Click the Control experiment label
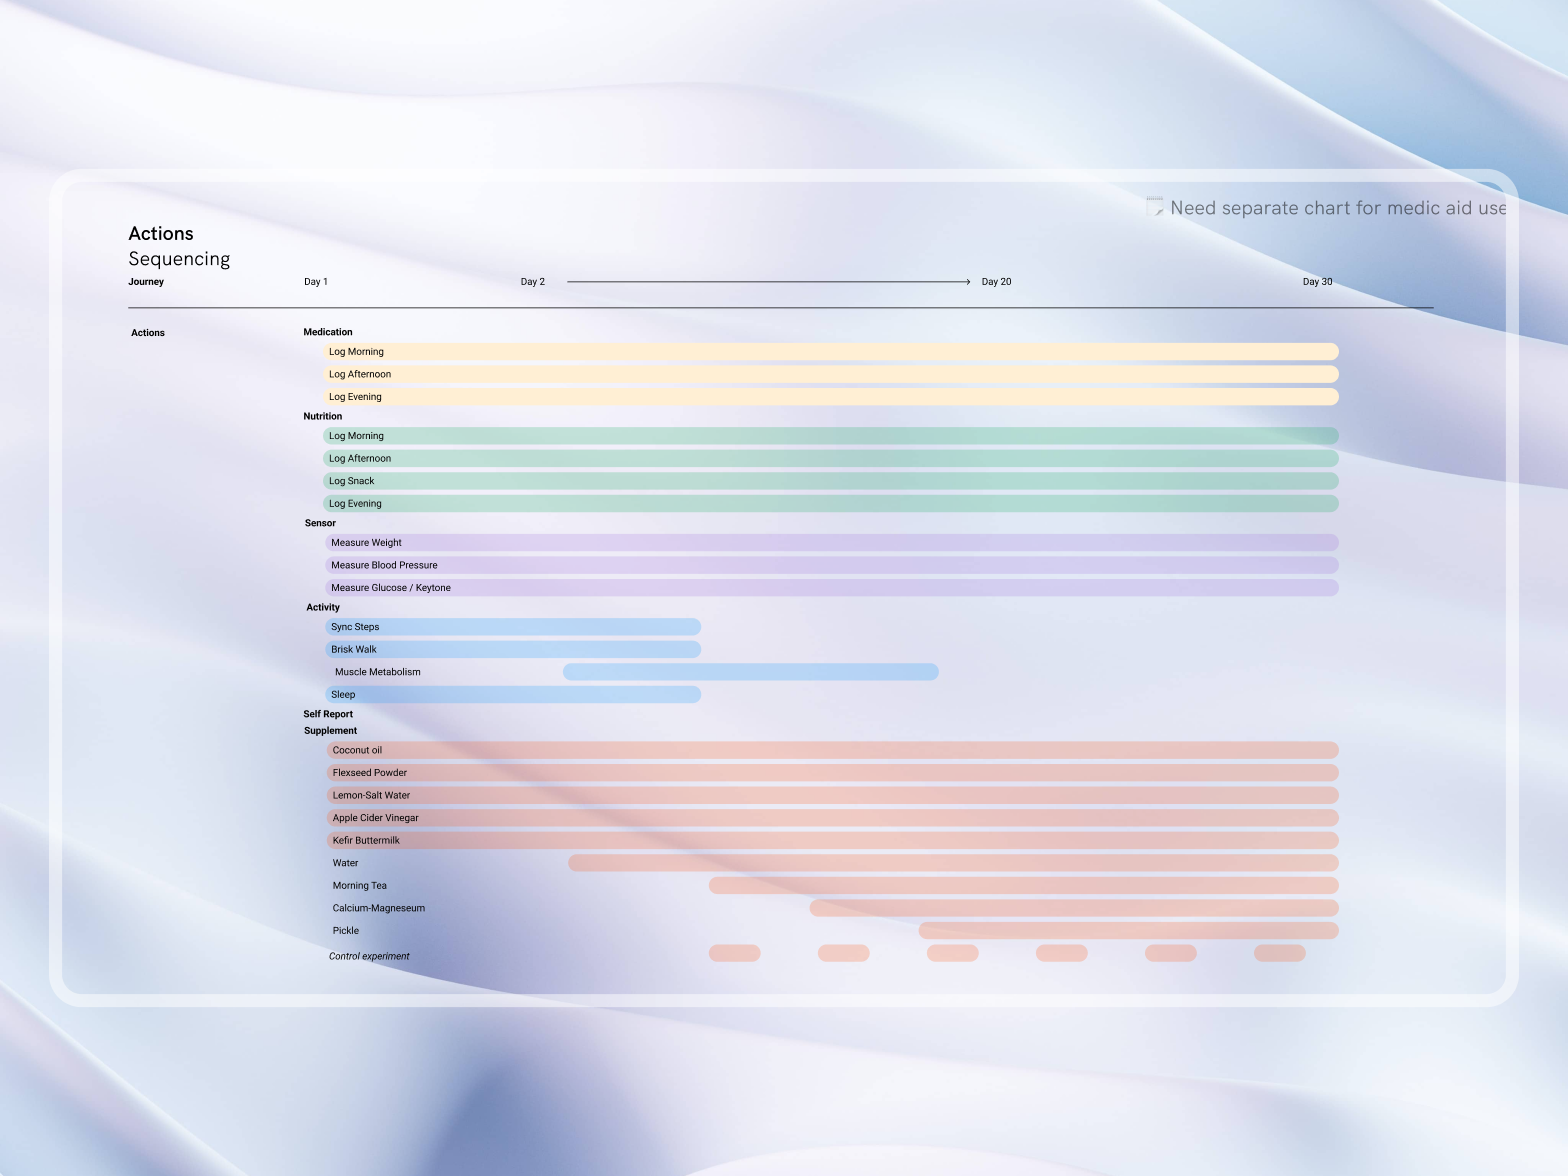Screen dimensions: 1568x1176 369,956
